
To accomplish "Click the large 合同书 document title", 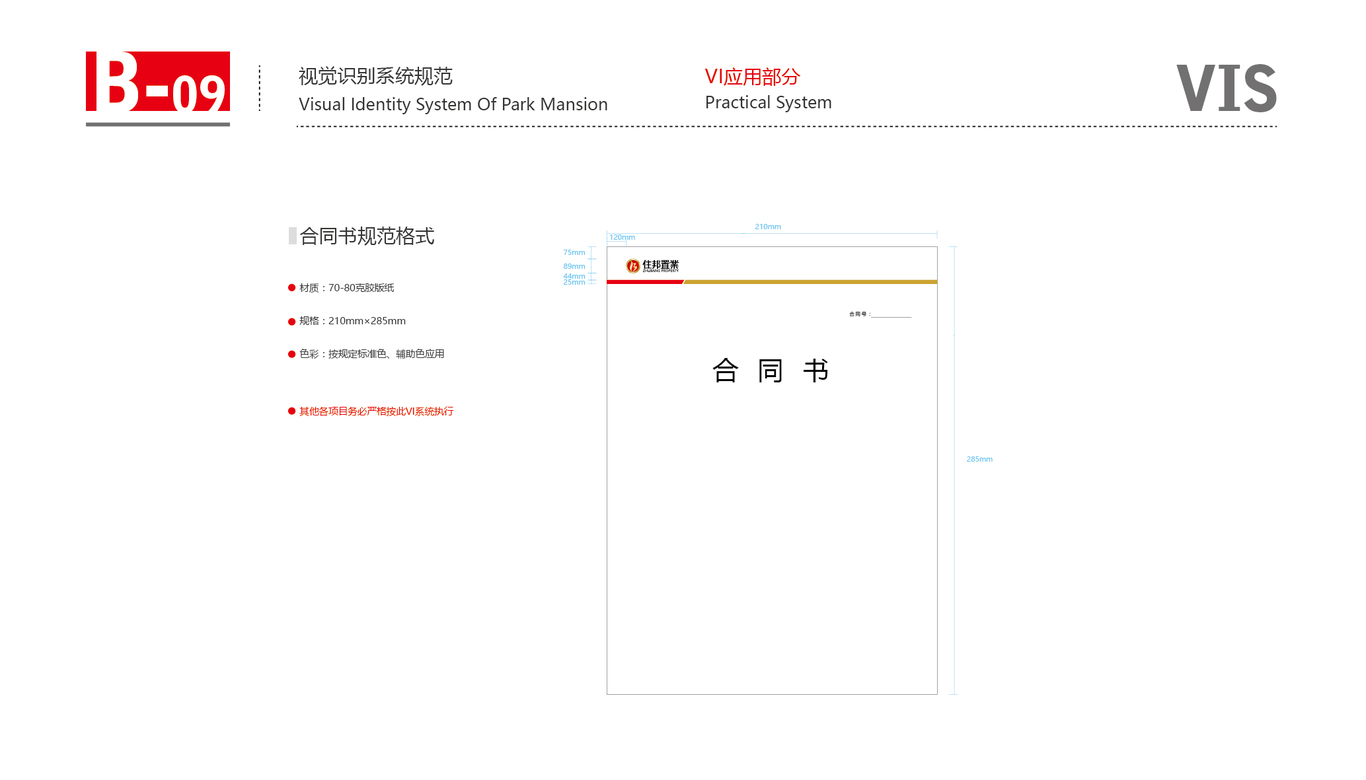I will point(771,371).
